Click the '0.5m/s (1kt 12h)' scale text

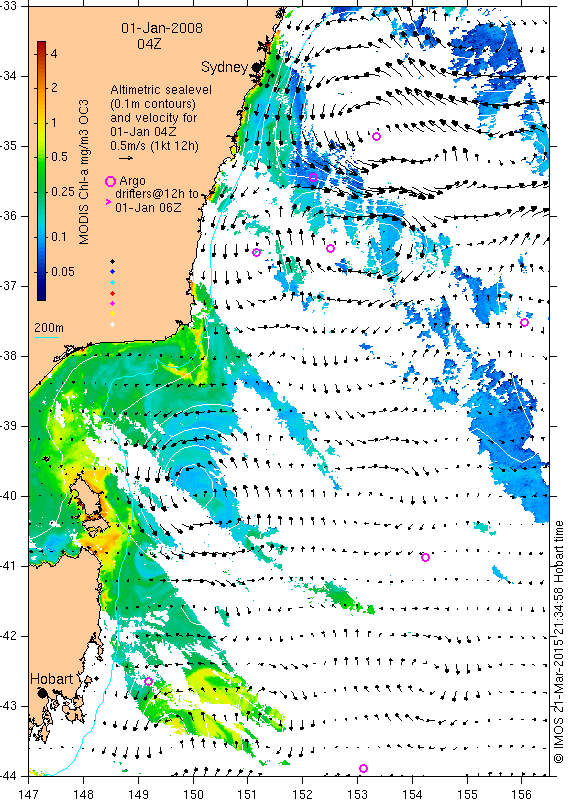155,145
